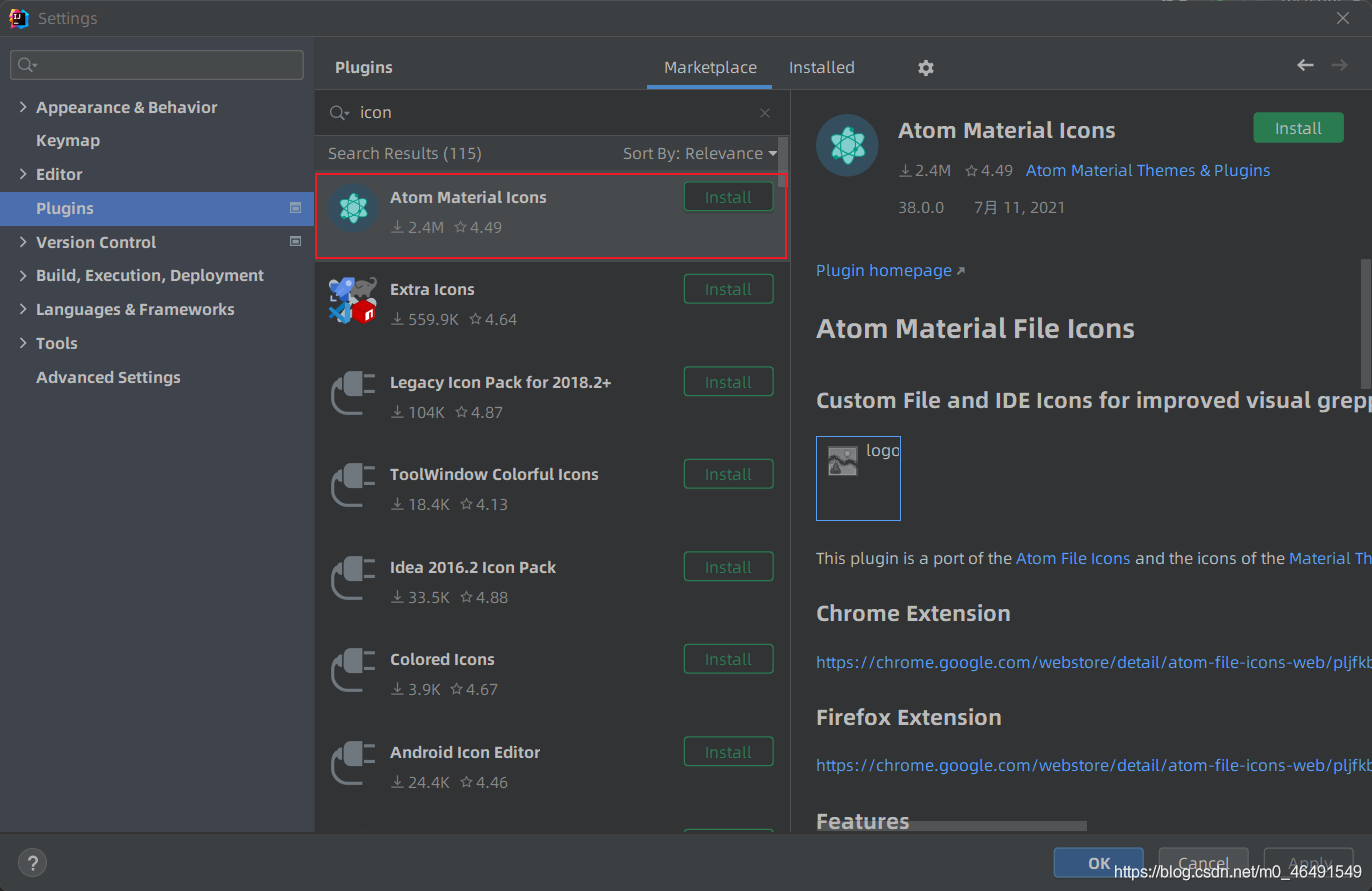Open help with the question mark button

click(x=32, y=863)
